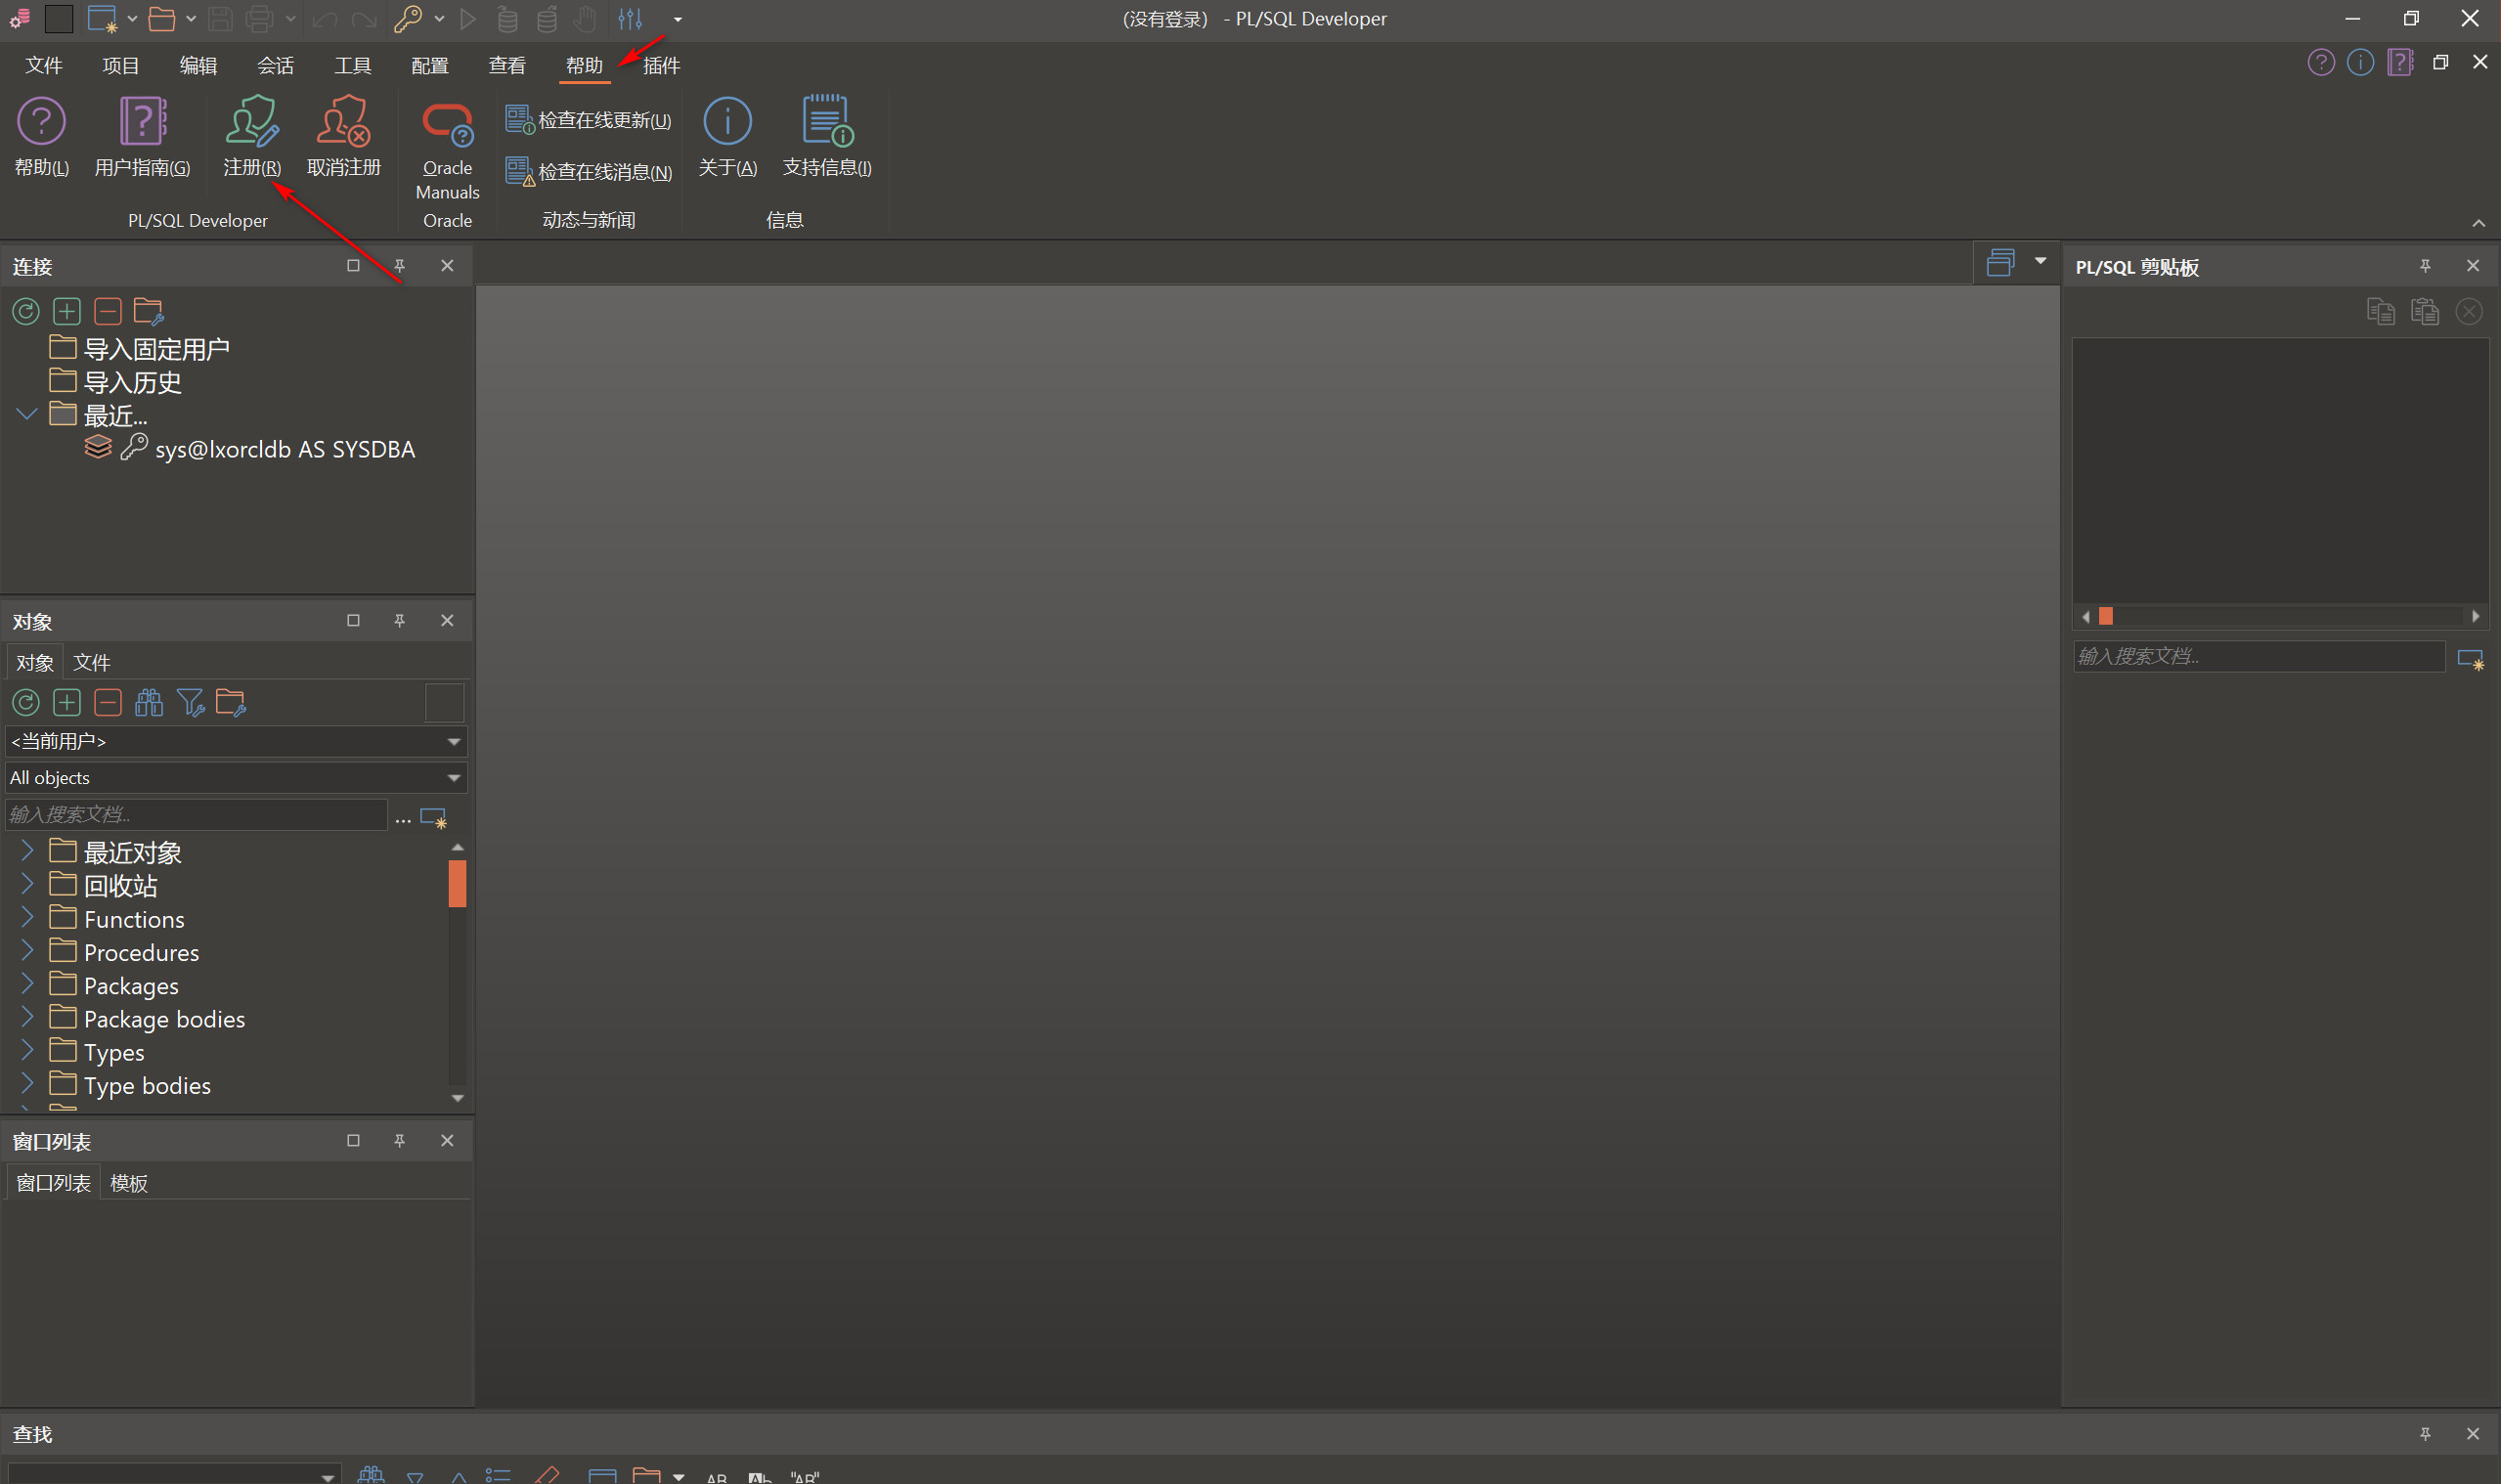Switch to the 模板 (Templates) tab
This screenshot has width=2501, height=1484.
tap(128, 1183)
